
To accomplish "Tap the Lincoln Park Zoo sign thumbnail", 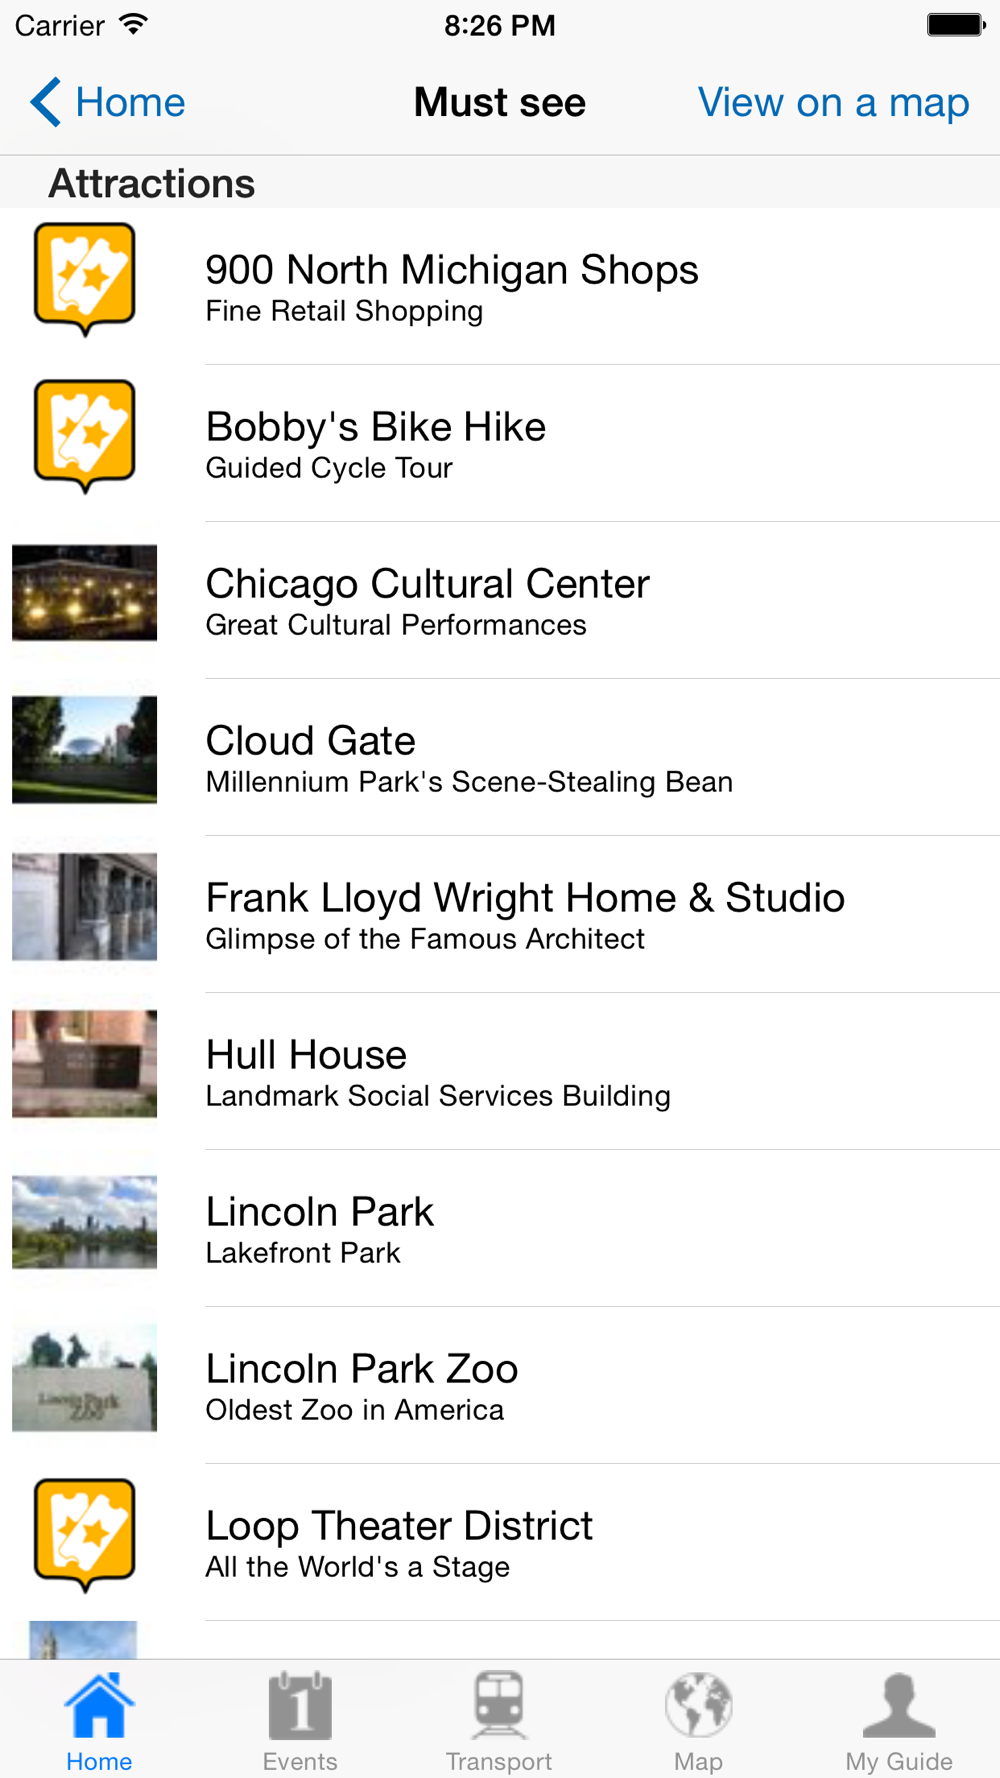I will 85,1377.
